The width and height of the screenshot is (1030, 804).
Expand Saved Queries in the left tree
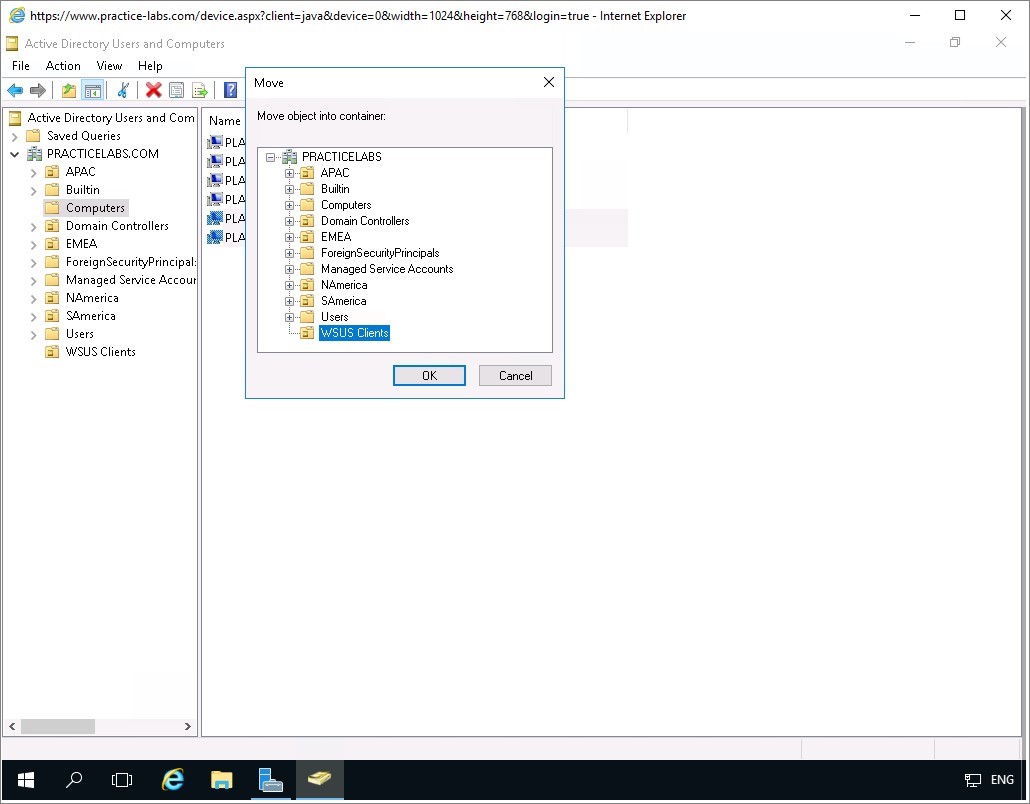15,136
